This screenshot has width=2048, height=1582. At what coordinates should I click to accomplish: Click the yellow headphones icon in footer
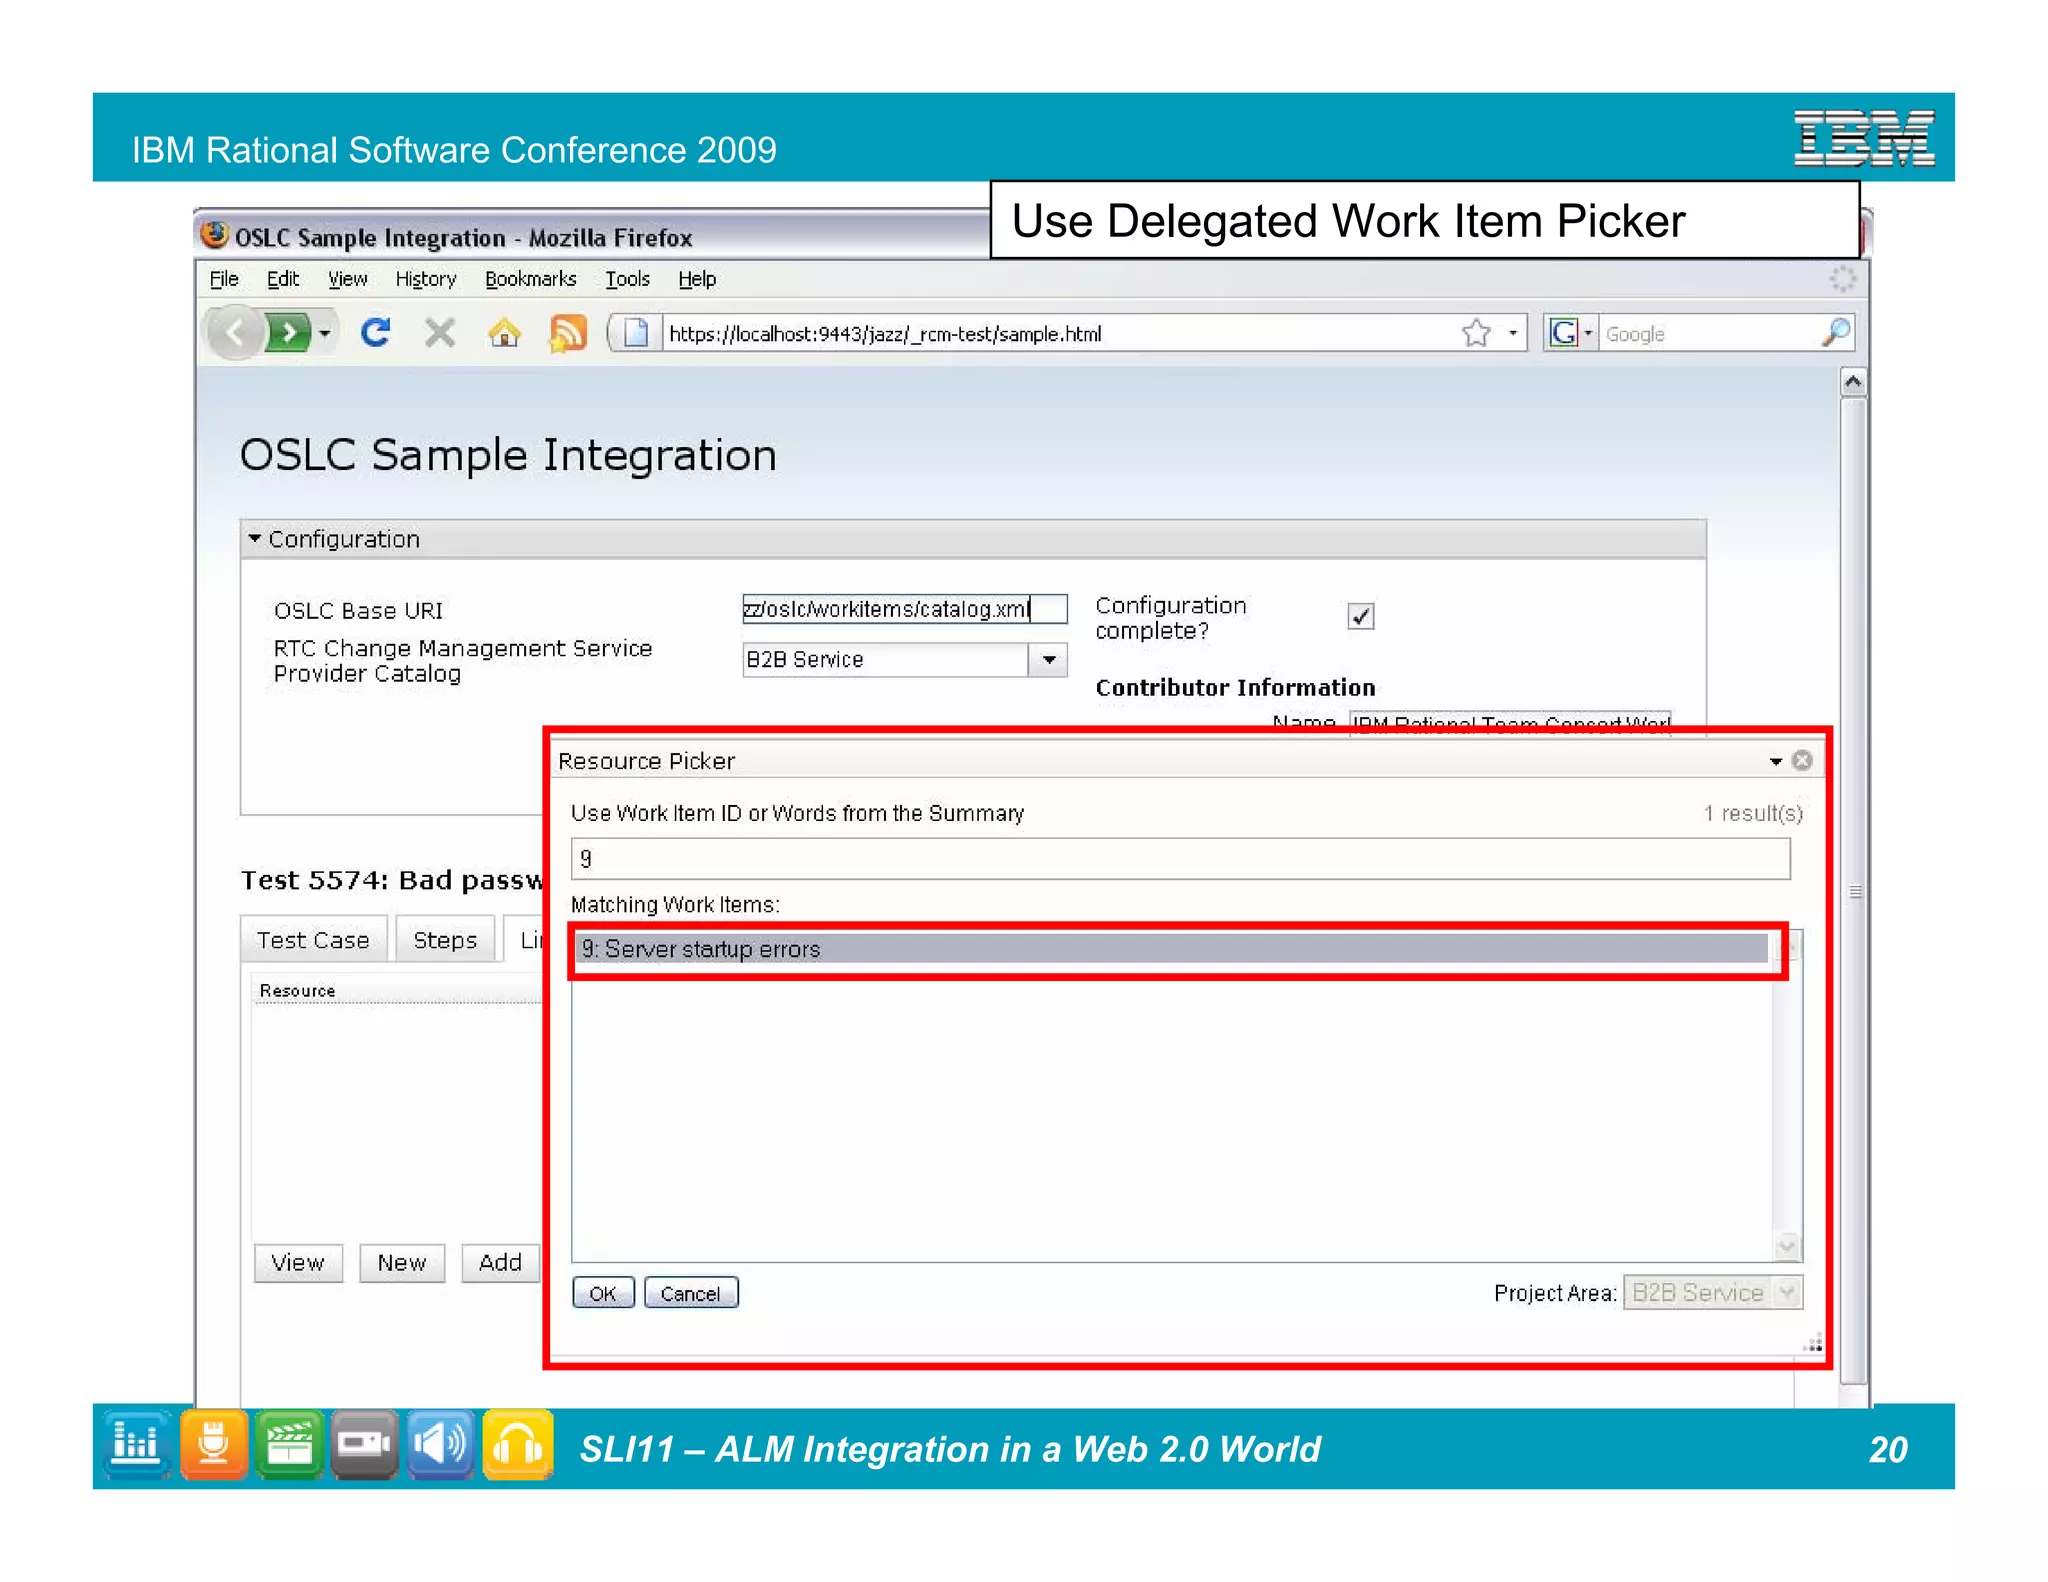click(x=518, y=1444)
